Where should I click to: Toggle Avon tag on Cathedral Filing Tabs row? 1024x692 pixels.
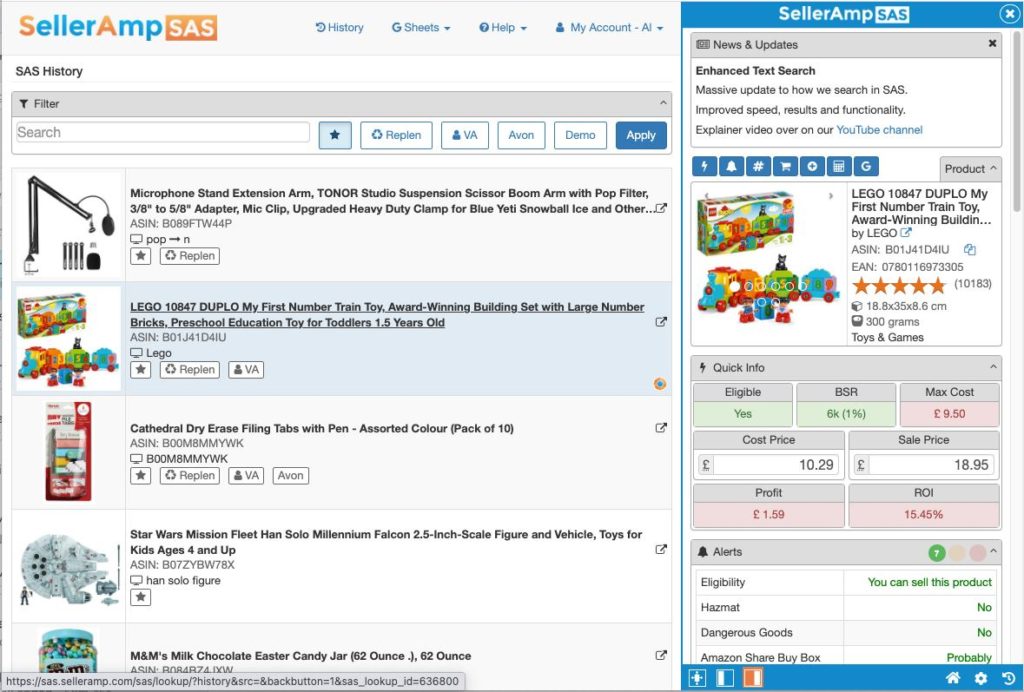[291, 475]
